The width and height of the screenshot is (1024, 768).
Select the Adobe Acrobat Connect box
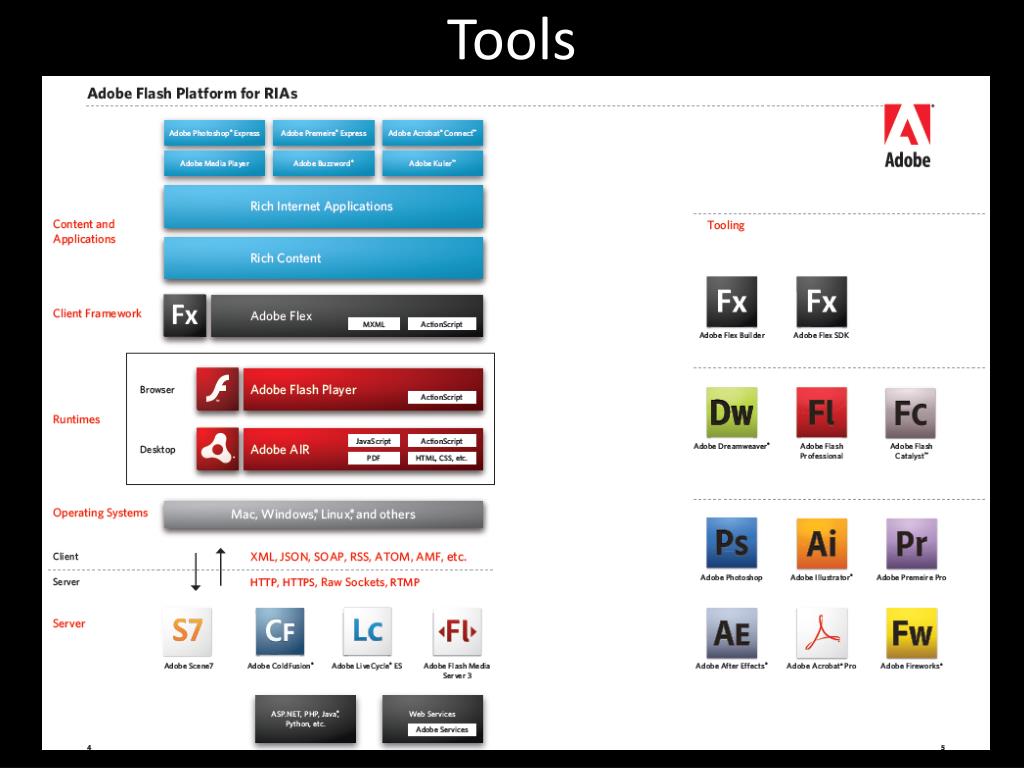[432, 133]
